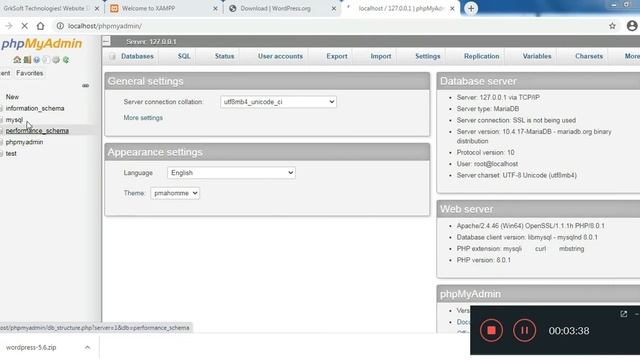The width and height of the screenshot is (640, 360).
Task: Select the phpmyadmin database
Action: click(x=24, y=142)
